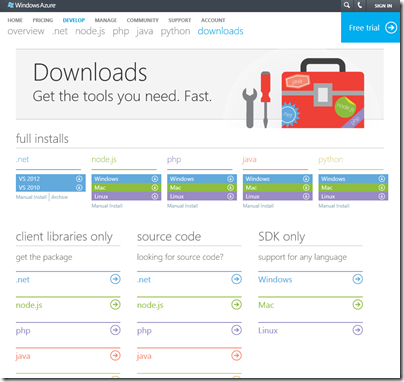Open the SUPPORT menu item
404x382 pixels.
180,20
